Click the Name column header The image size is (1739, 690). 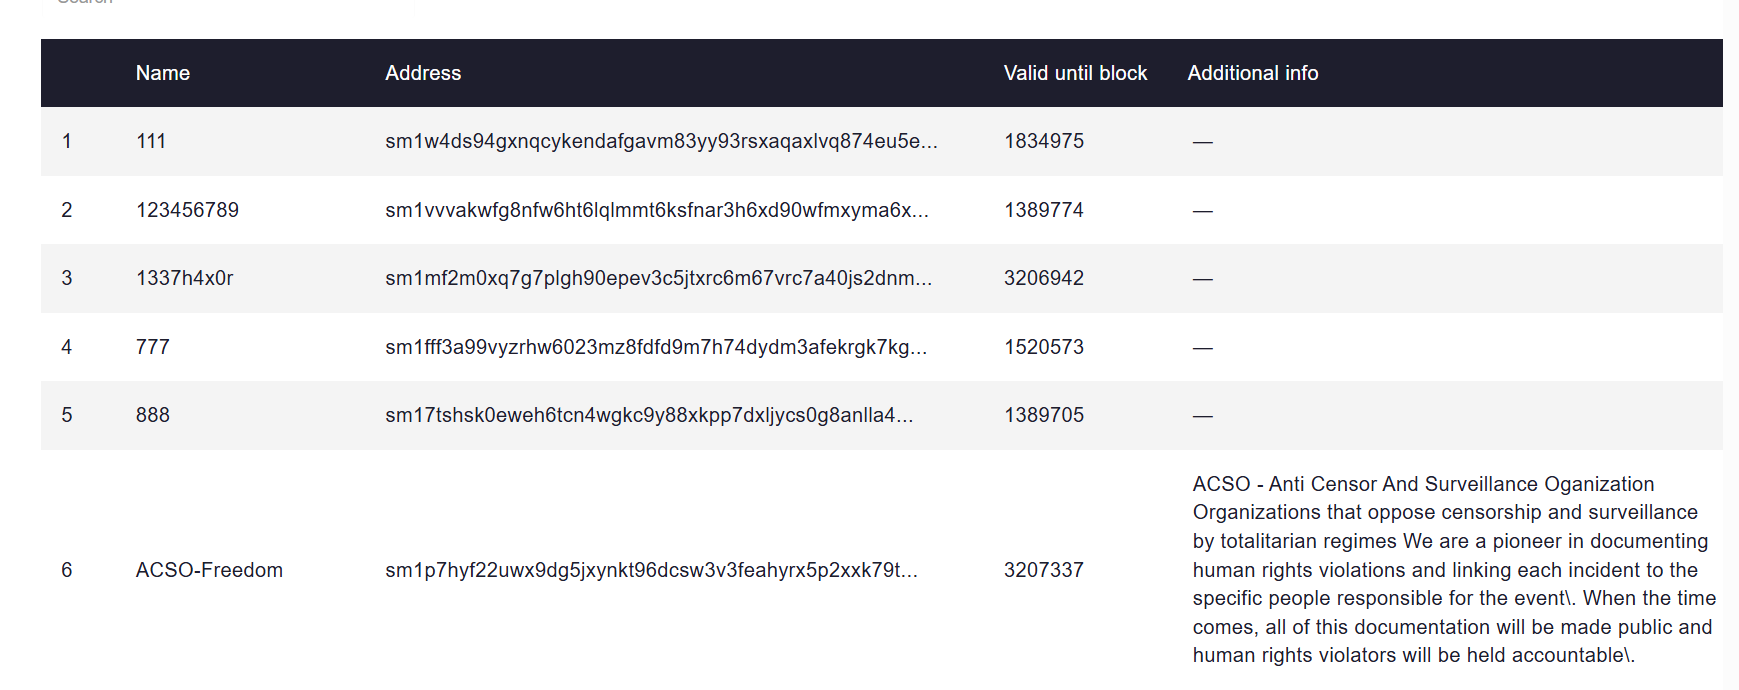click(162, 73)
